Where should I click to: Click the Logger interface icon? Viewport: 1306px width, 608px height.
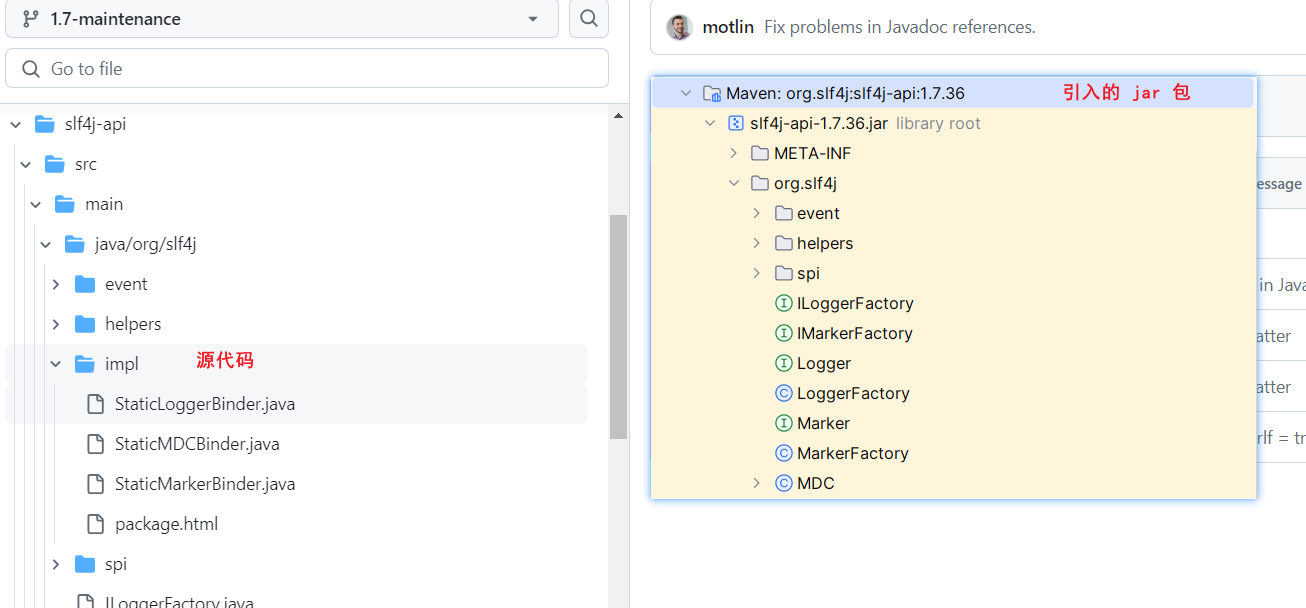click(x=784, y=363)
